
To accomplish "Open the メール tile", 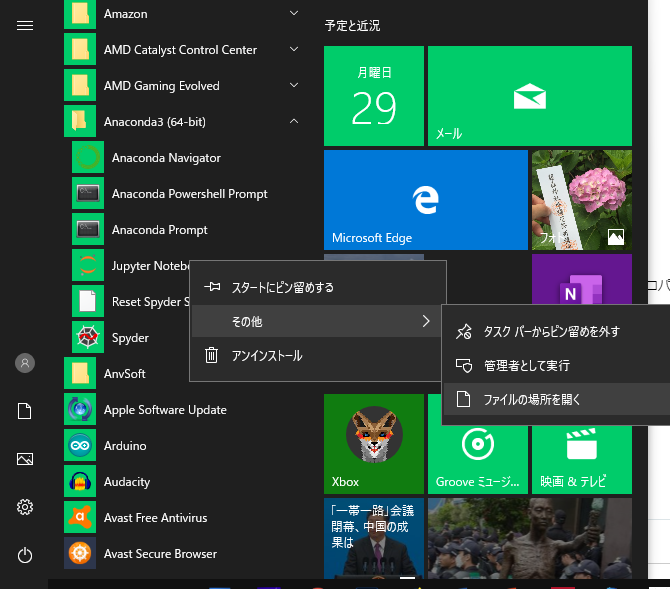I will (530, 96).
